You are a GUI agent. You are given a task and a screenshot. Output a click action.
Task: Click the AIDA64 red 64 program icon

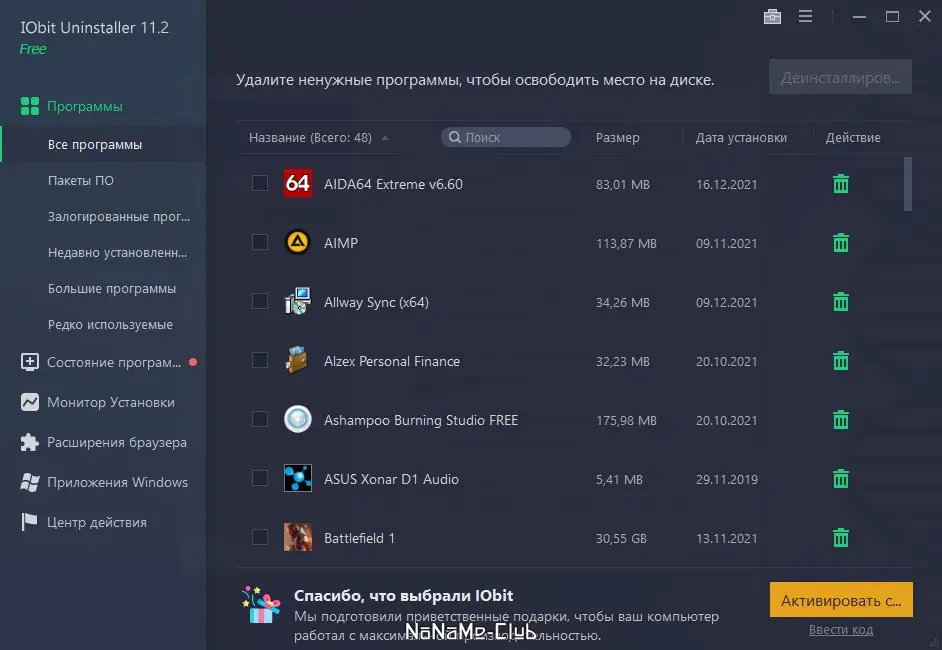(298, 183)
